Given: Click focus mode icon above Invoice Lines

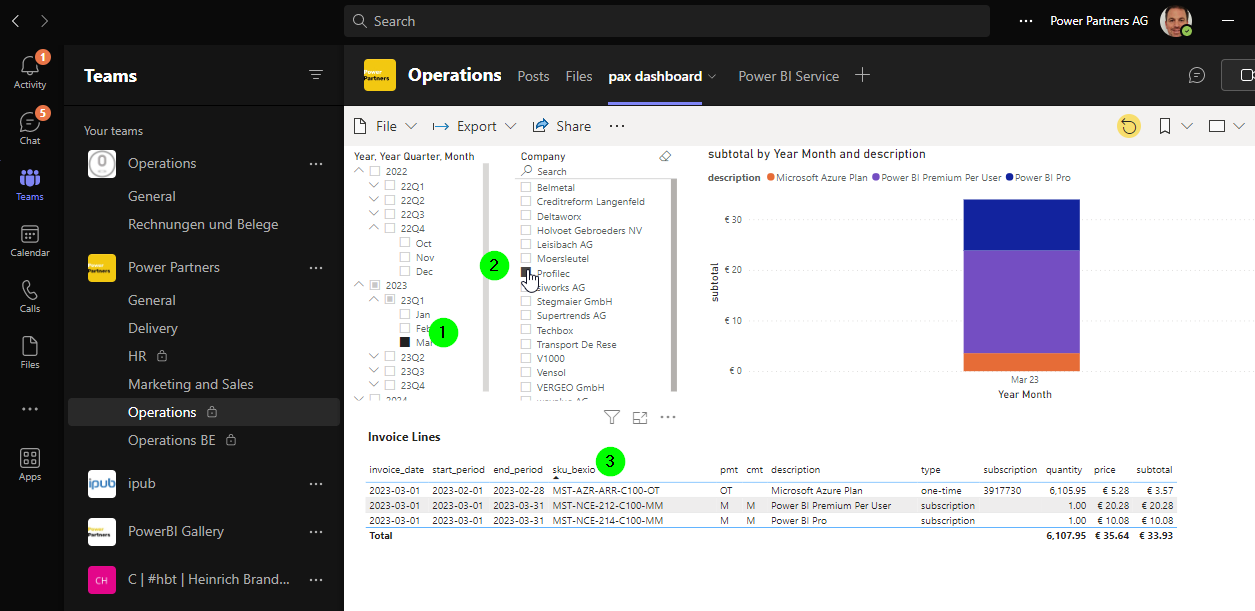Looking at the screenshot, I should [x=640, y=417].
